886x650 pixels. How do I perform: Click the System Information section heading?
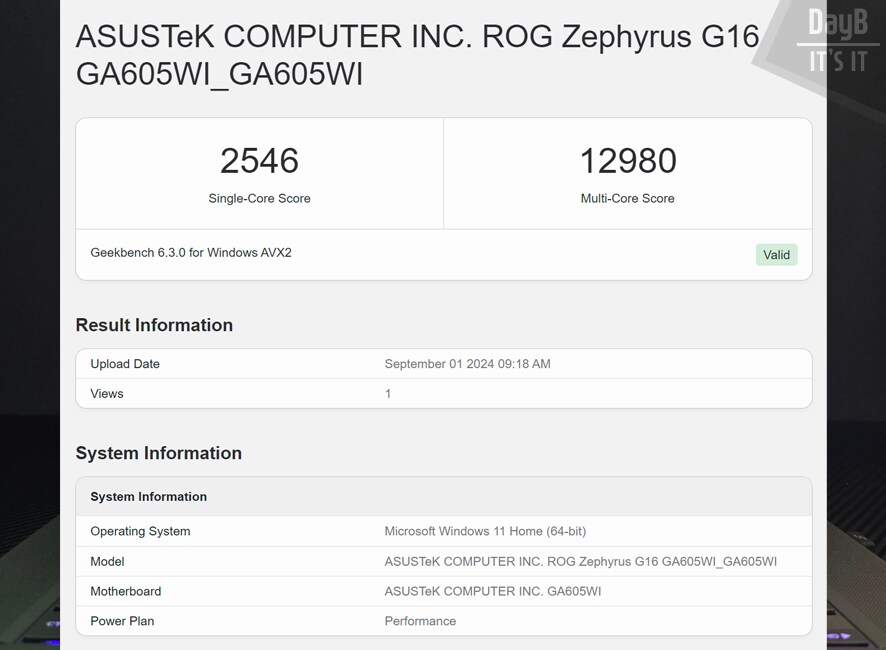coord(159,453)
